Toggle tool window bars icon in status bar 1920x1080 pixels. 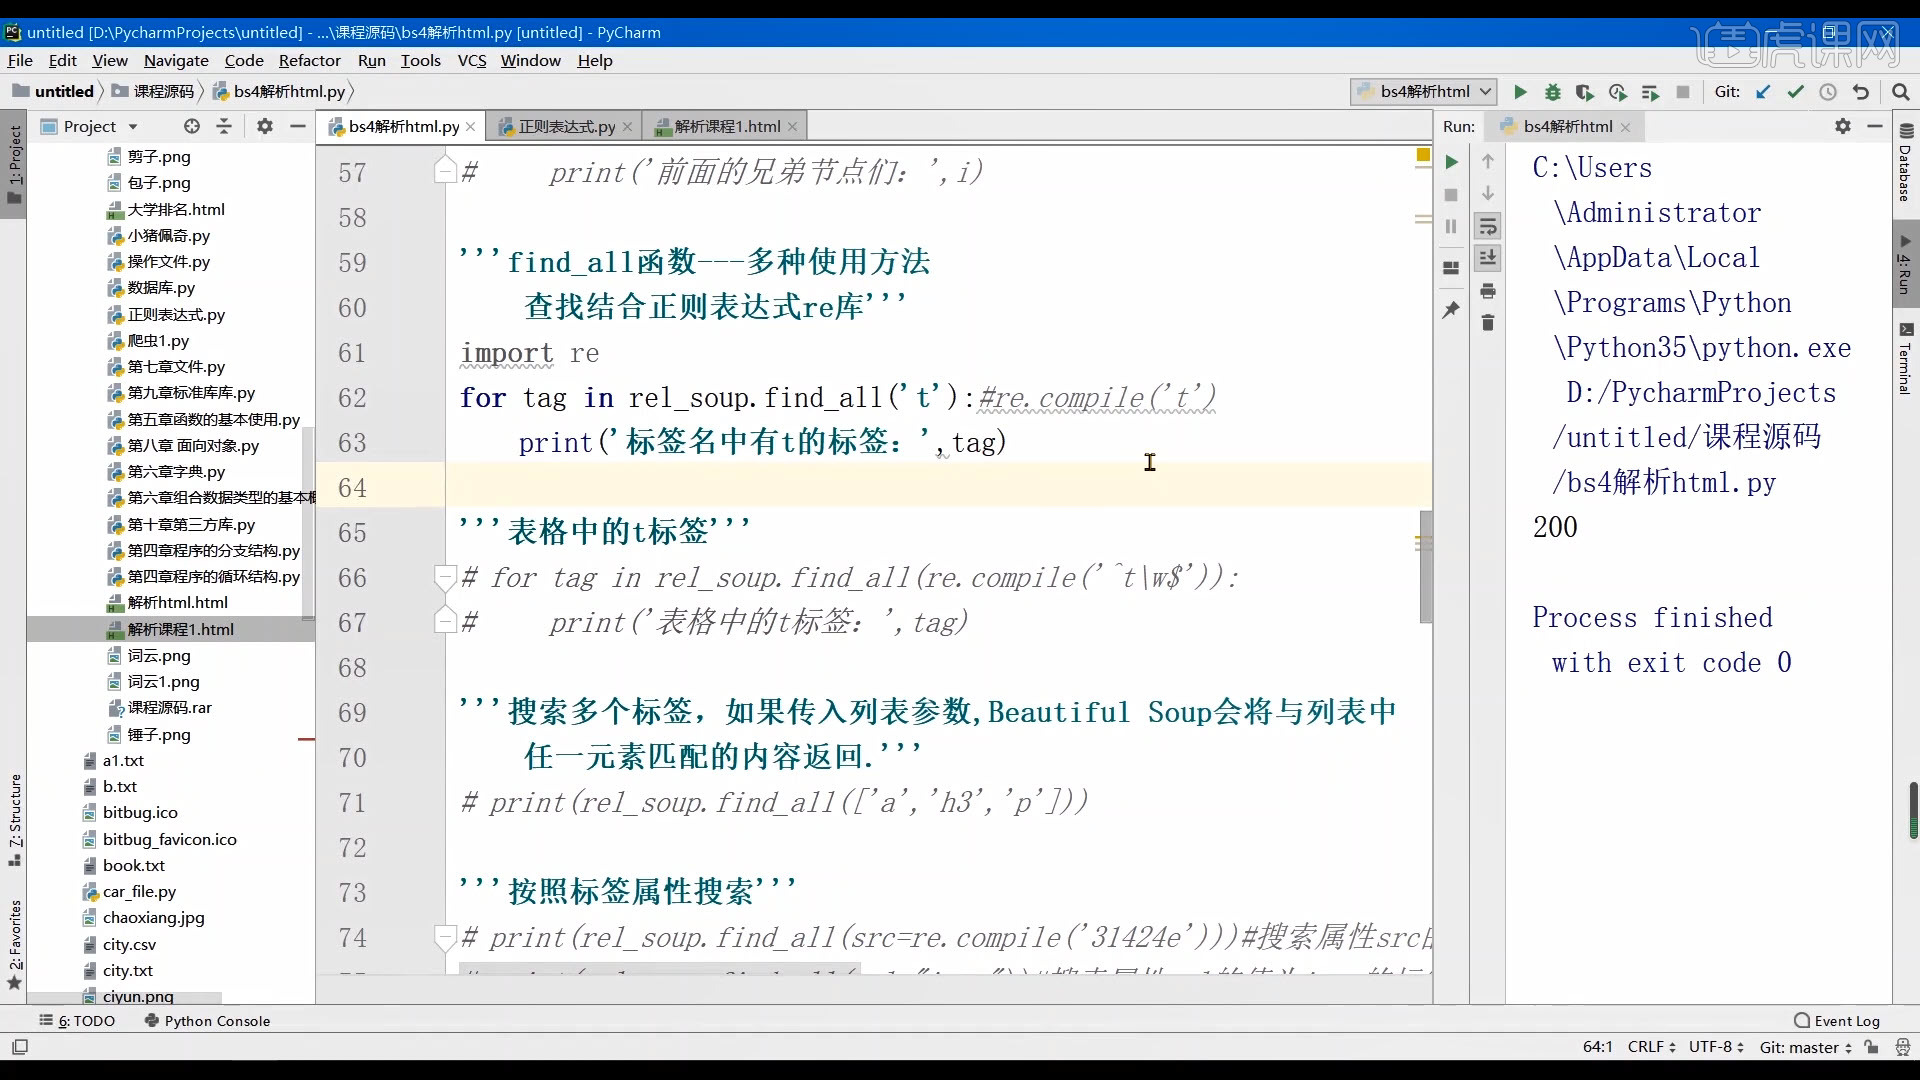pyautogui.click(x=20, y=1047)
